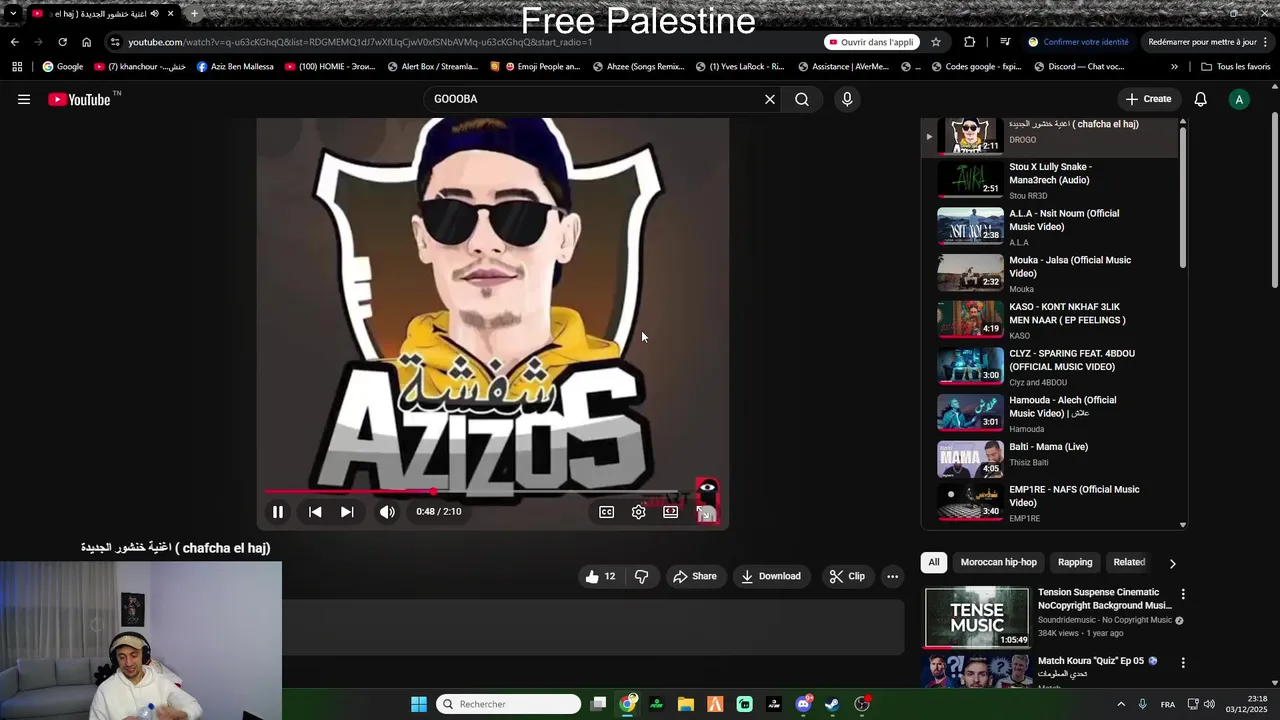Skip to the next video
The image size is (1280, 720).
coord(347,512)
